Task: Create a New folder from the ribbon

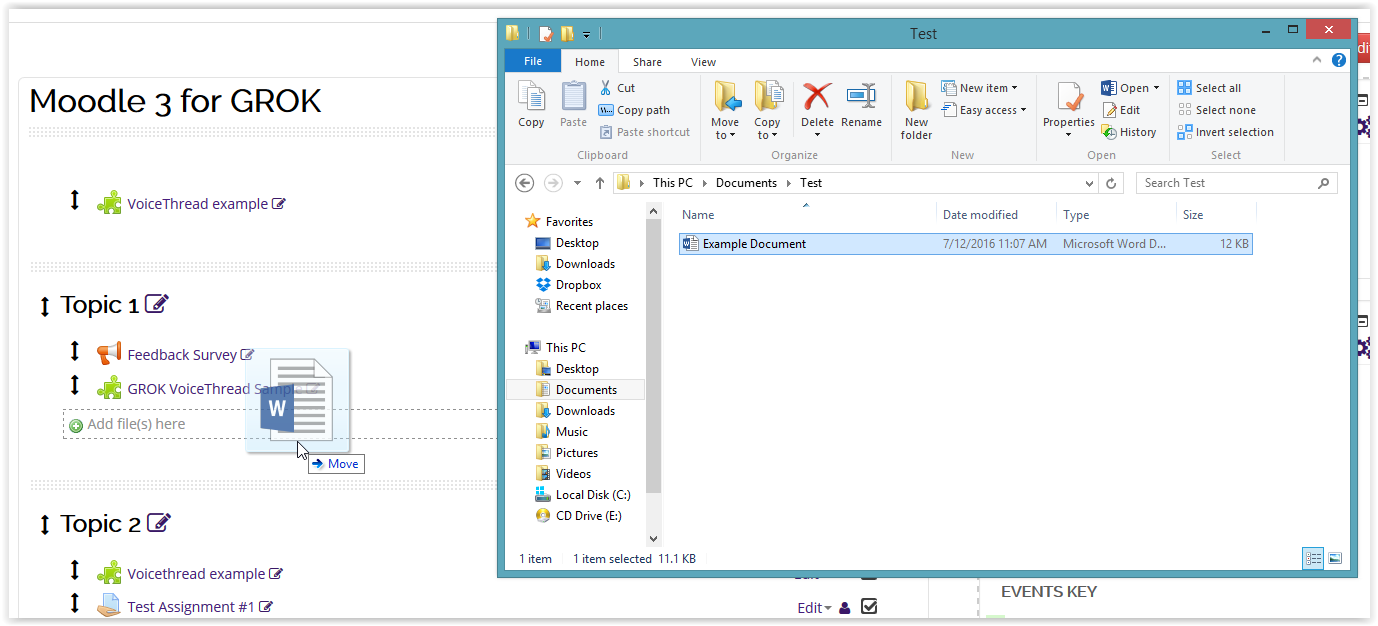Action: tap(917, 110)
